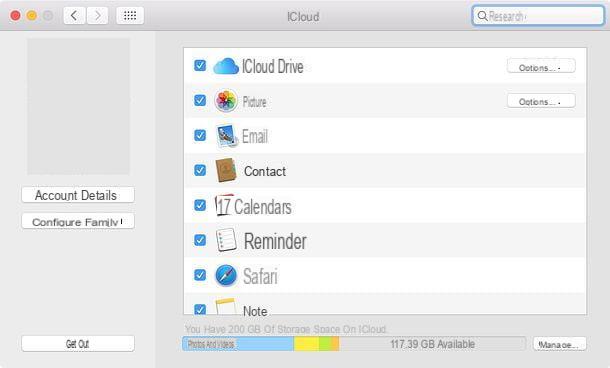Click the Calendar icon showing 17
This screenshot has height=368, width=610.
tap(224, 205)
